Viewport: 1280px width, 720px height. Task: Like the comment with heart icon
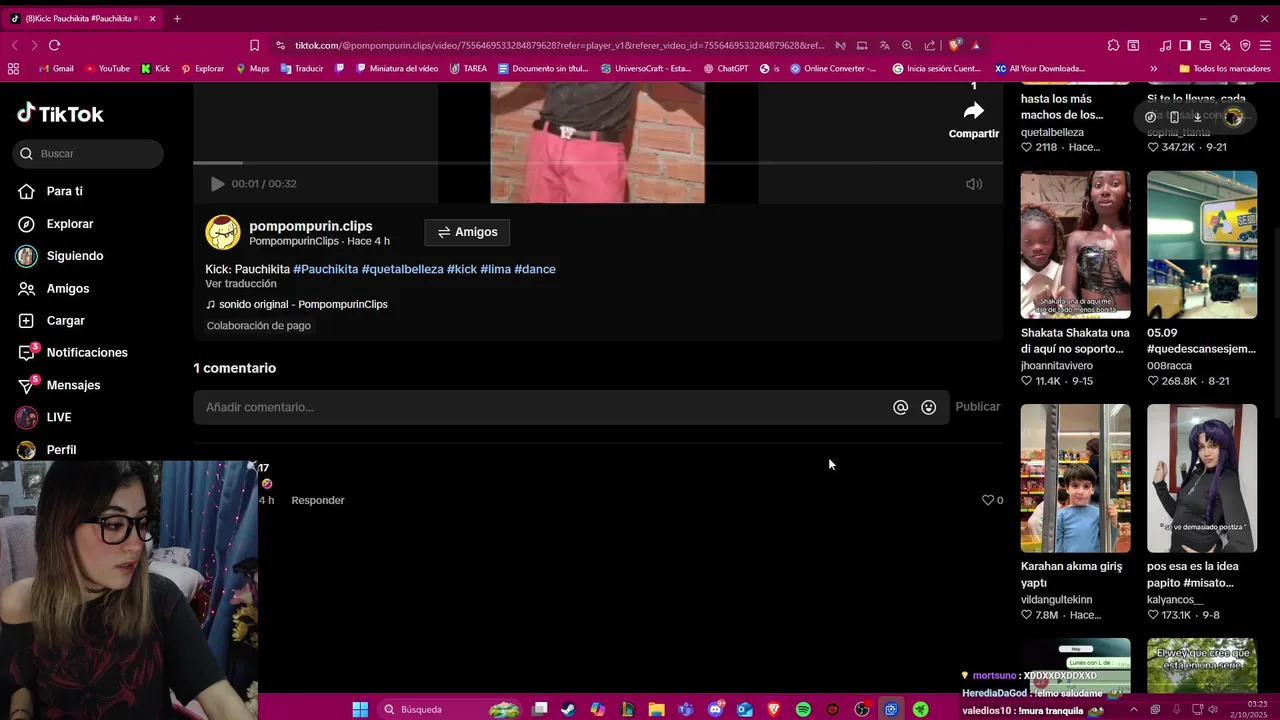[988, 500]
